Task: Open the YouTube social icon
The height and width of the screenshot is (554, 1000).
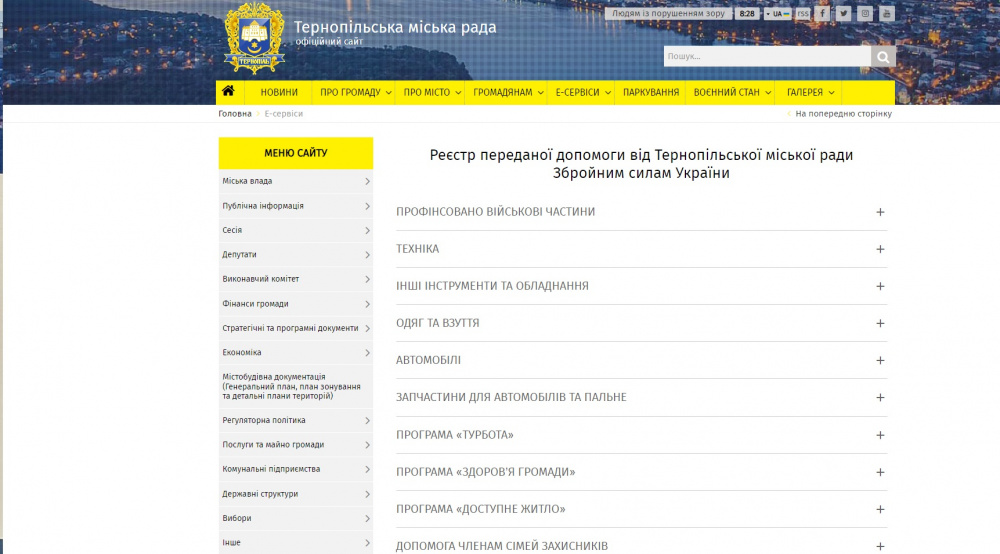Action: [x=886, y=13]
